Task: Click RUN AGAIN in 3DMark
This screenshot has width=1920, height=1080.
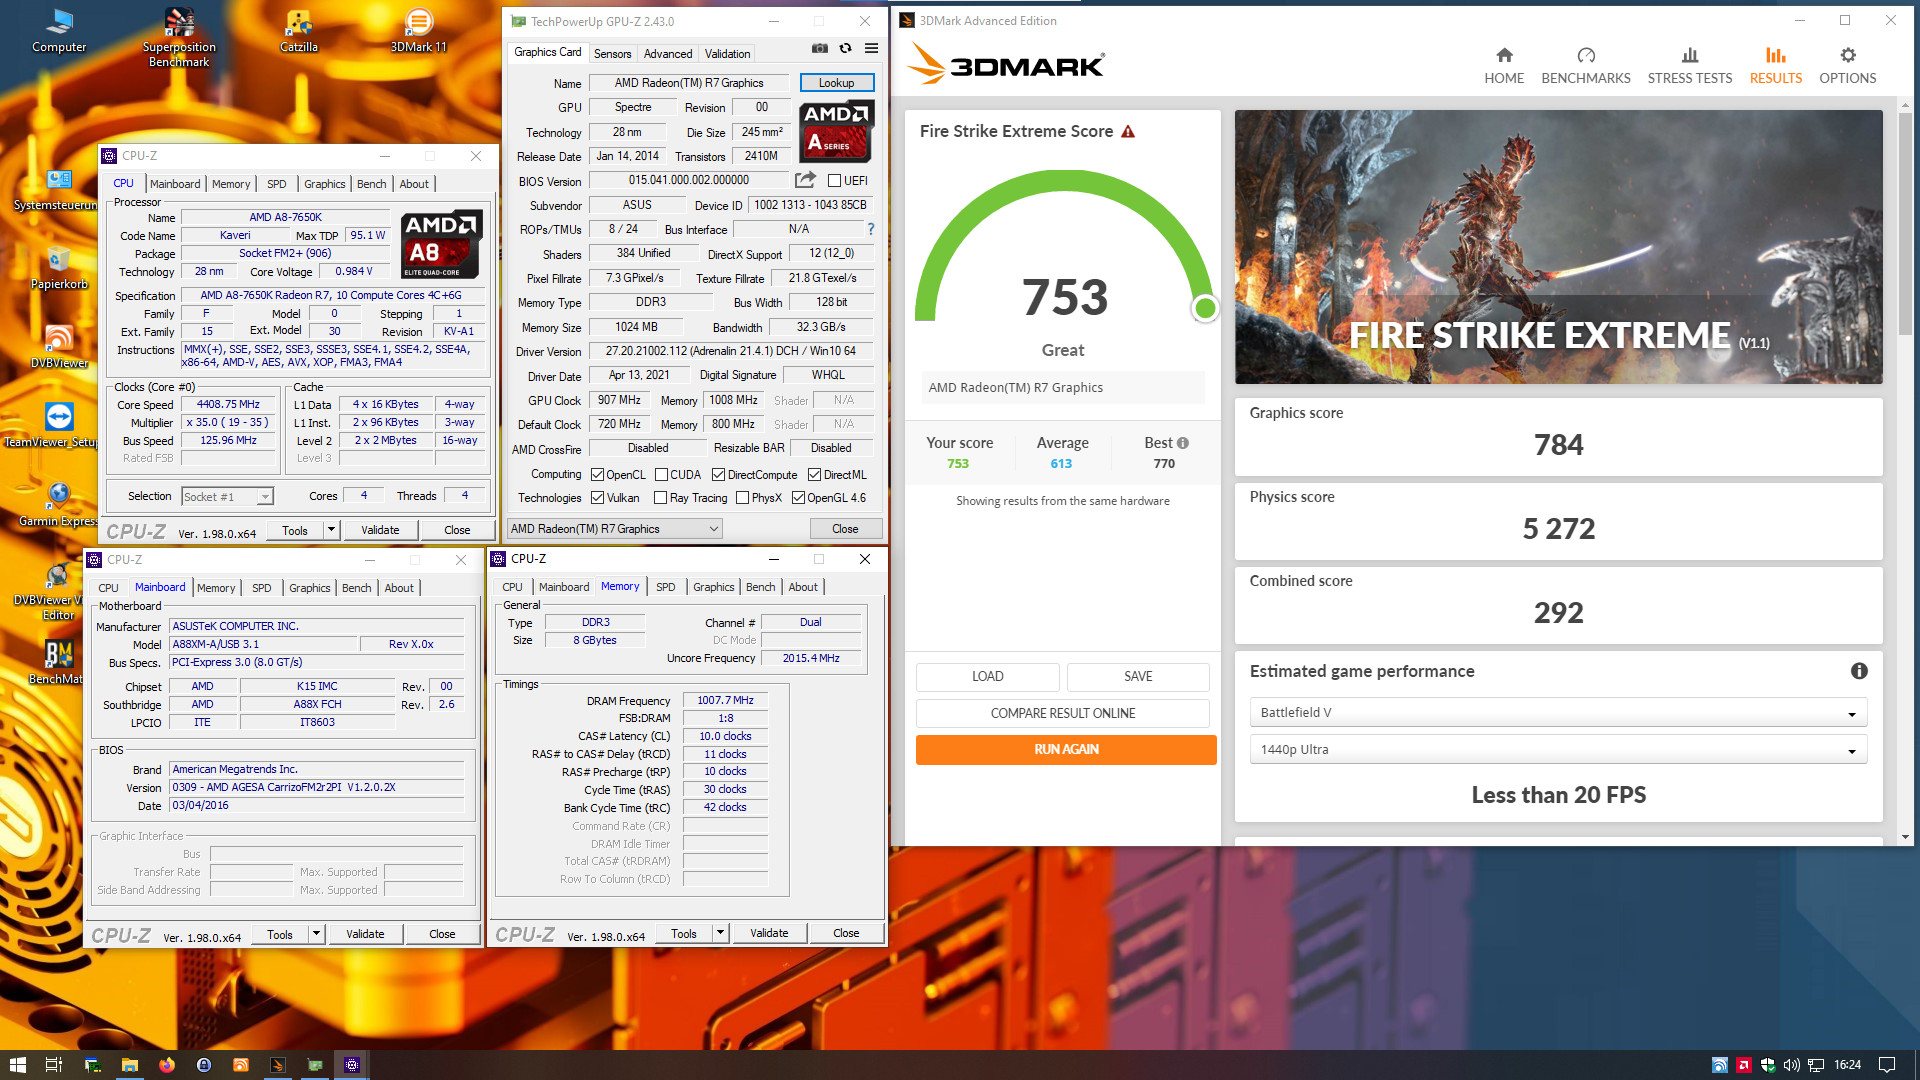Action: (x=1066, y=750)
